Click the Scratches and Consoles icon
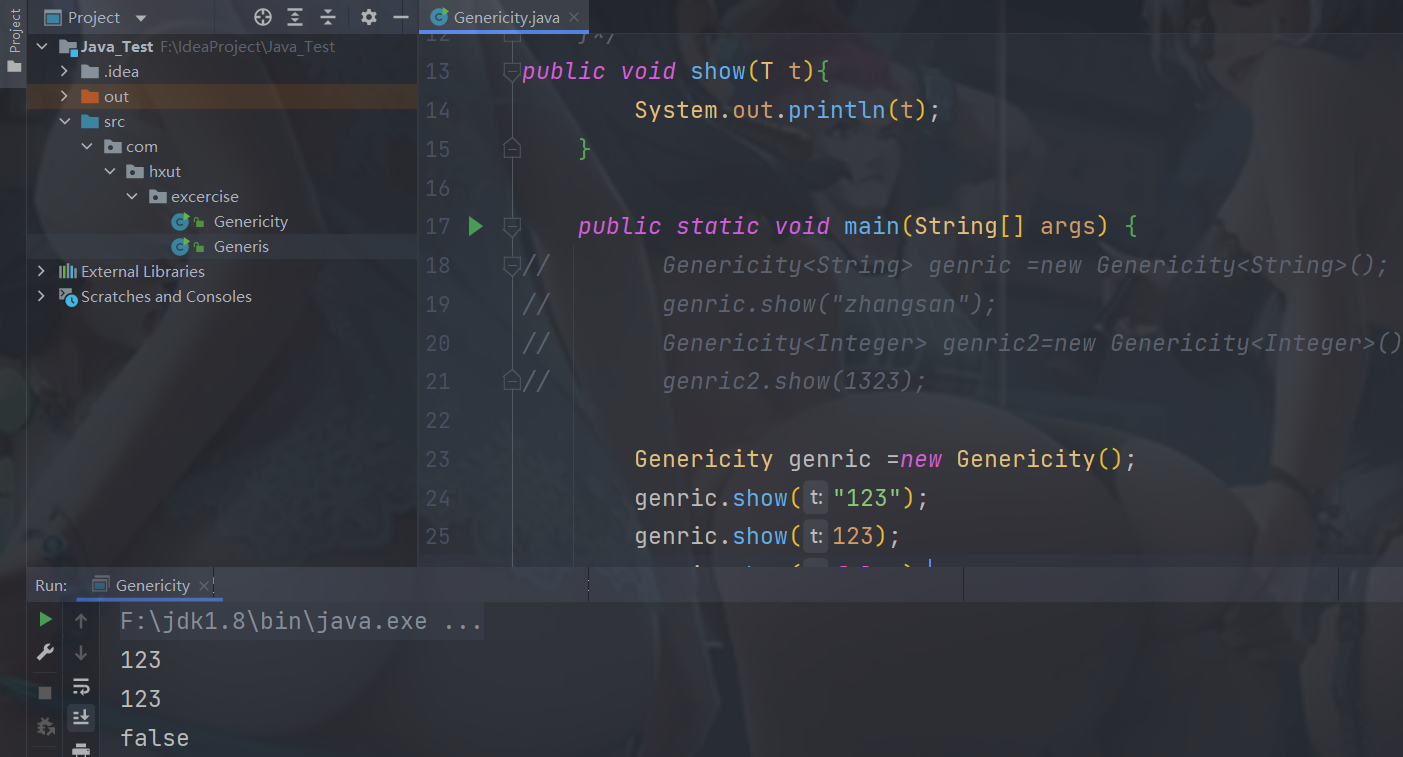1403x757 pixels. pos(68,297)
